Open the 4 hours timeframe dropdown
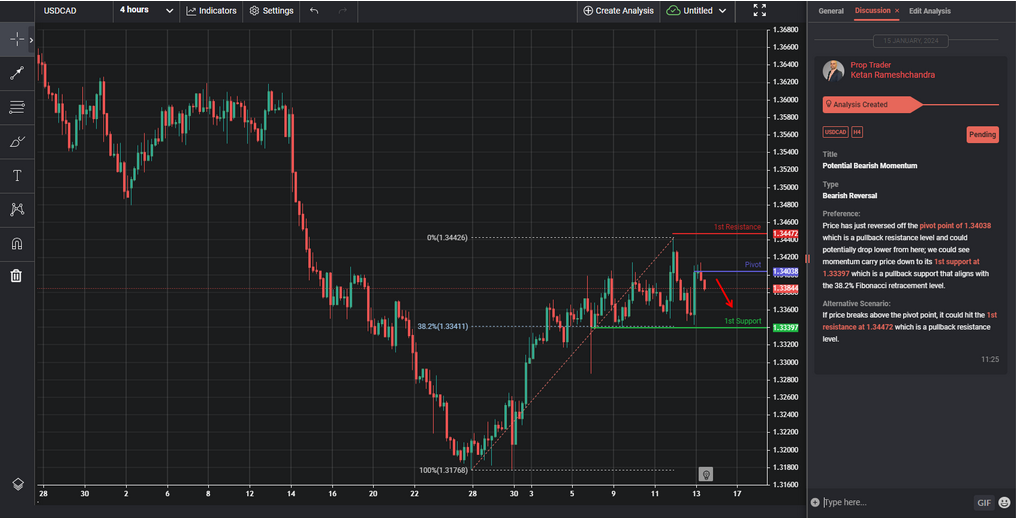 coord(146,10)
